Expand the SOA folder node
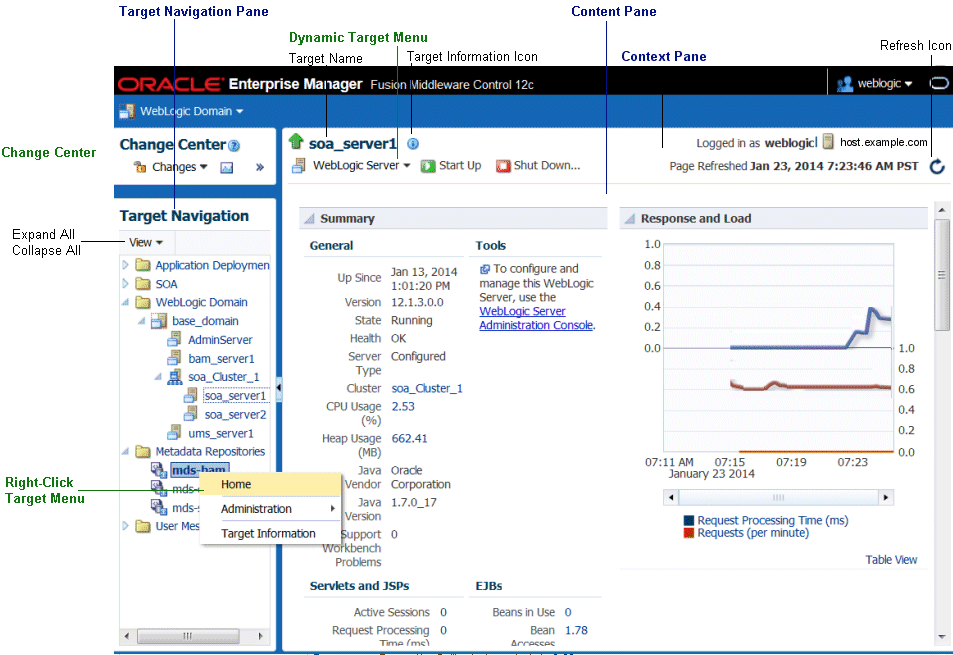This screenshot has width=953, height=655. pyautogui.click(x=125, y=284)
